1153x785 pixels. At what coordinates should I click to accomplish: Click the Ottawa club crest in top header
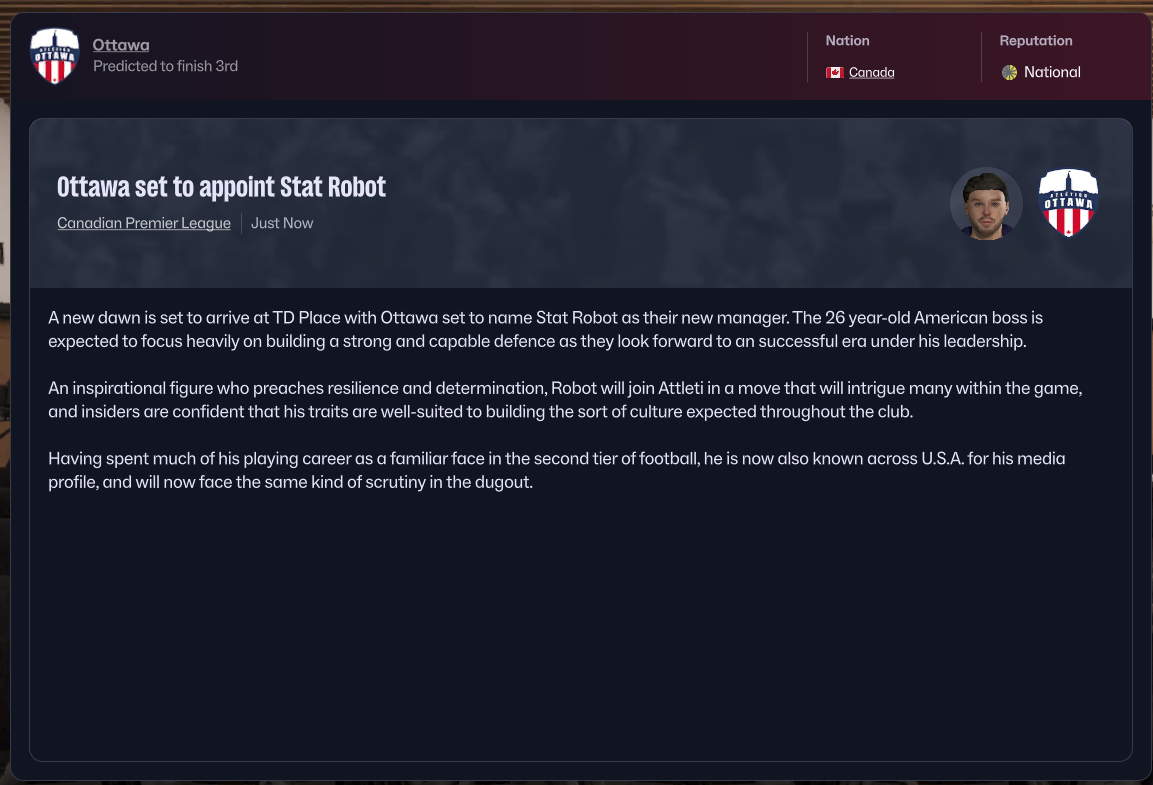[55, 56]
